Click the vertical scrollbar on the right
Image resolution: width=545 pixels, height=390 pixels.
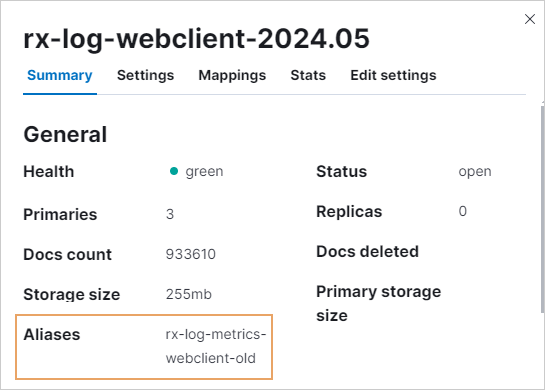click(x=543, y=209)
